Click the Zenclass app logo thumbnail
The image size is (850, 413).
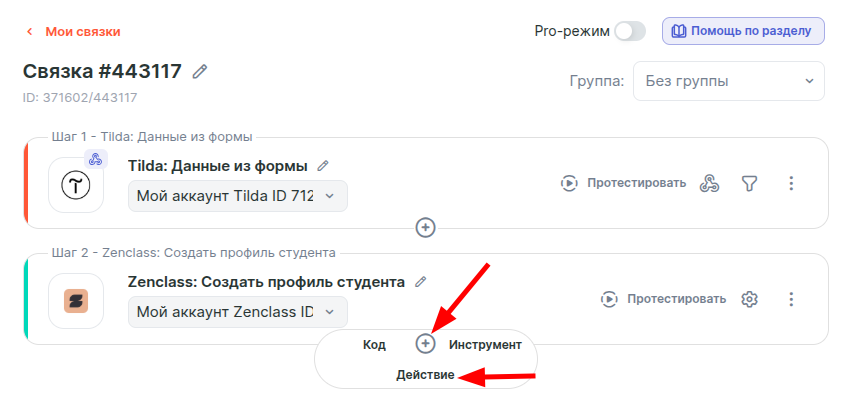coord(76,300)
